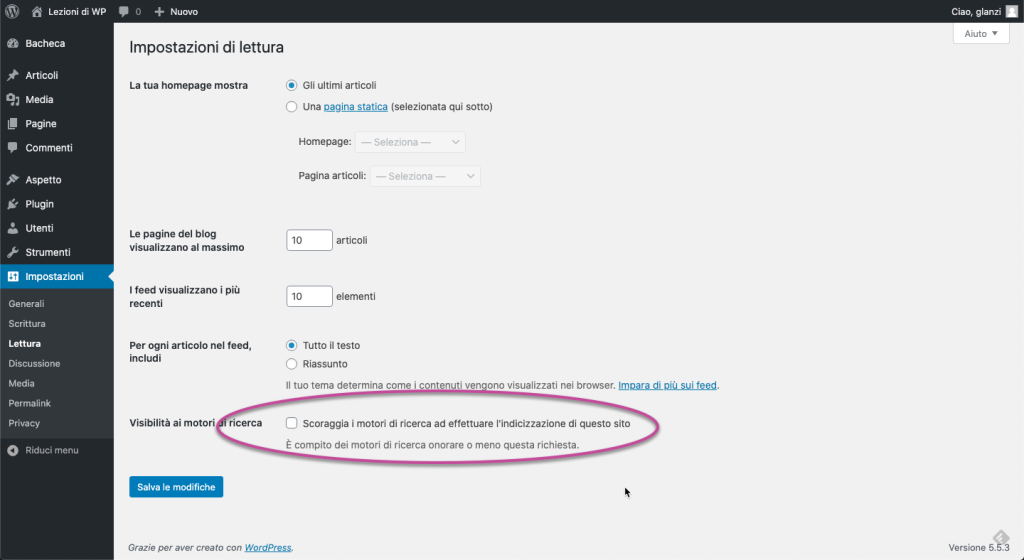The width and height of the screenshot is (1024, 560).
Task: Open Commenti menu item
Action: (49, 148)
